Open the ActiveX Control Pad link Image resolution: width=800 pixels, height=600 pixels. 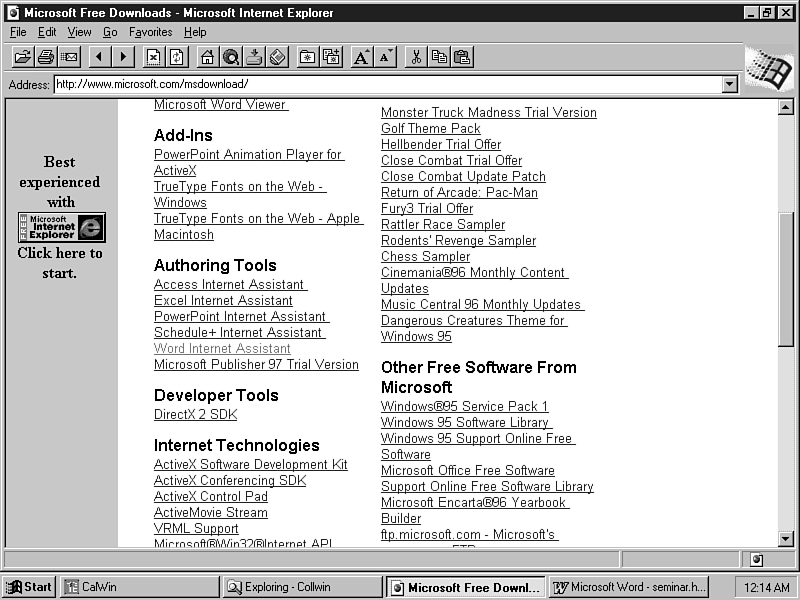211,496
